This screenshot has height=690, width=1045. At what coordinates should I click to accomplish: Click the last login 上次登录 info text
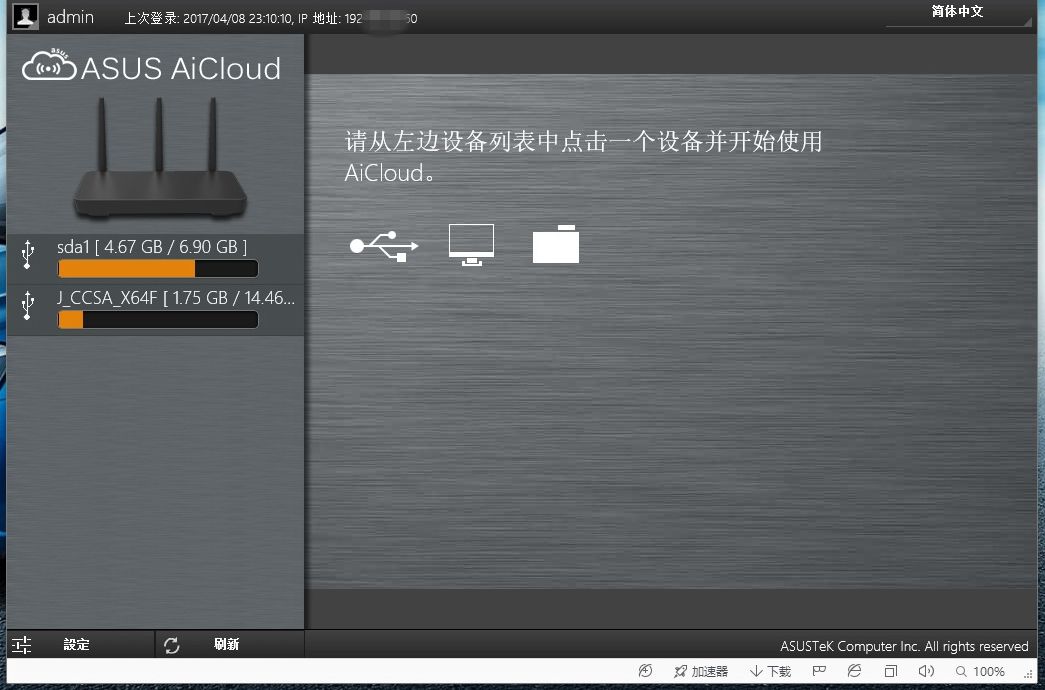[271, 19]
